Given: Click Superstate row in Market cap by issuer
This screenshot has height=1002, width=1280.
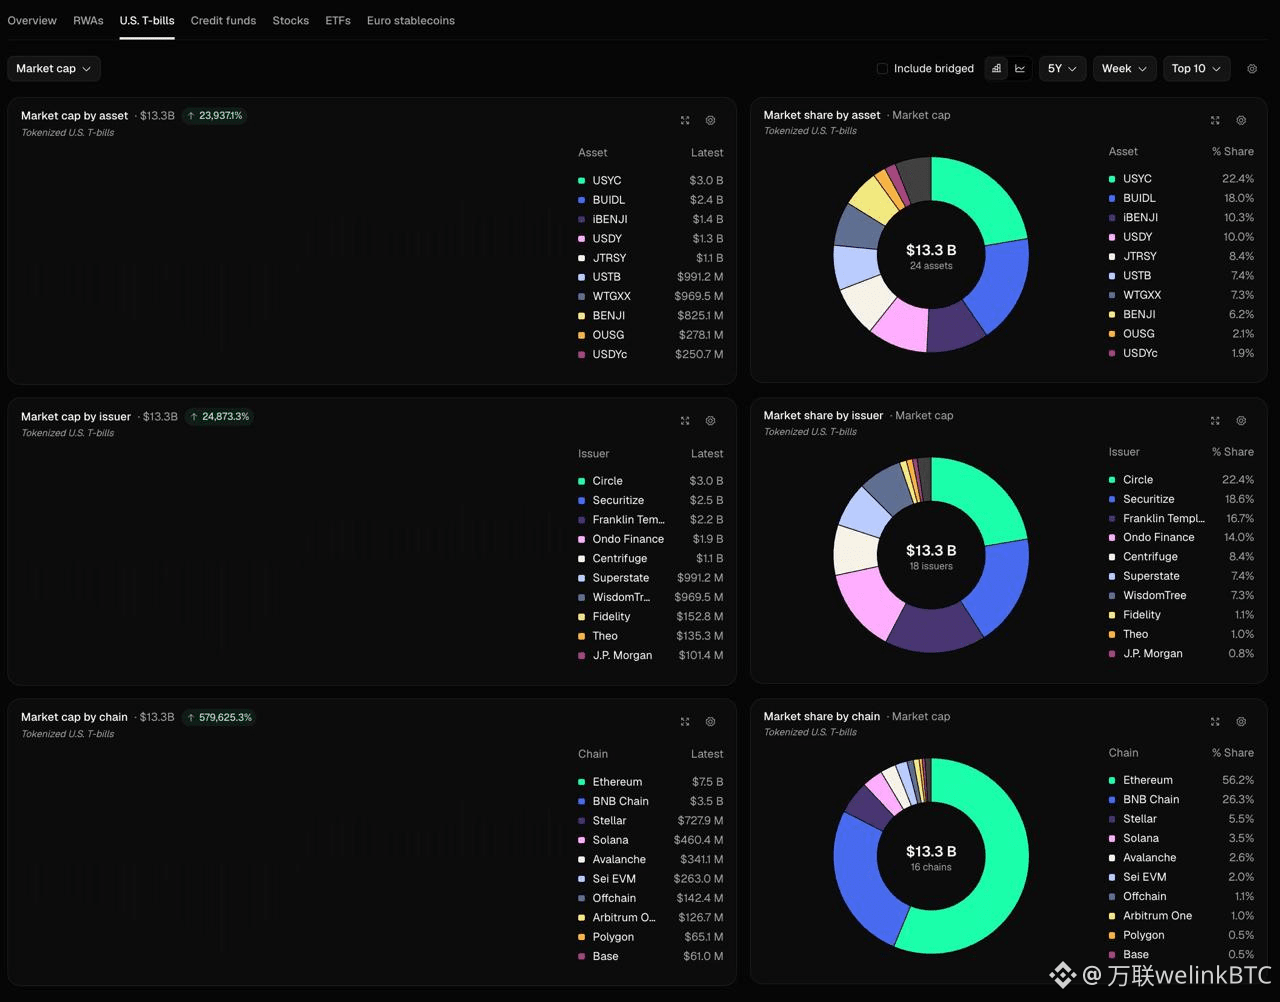Looking at the screenshot, I should [651, 578].
